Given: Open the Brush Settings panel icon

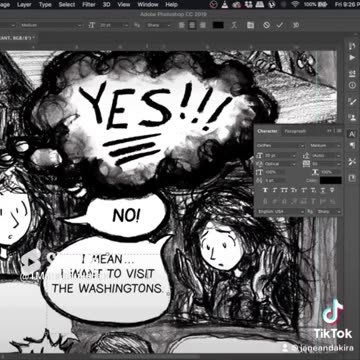Looking at the screenshot, I should pyautogui.click(x=352, y=102).
